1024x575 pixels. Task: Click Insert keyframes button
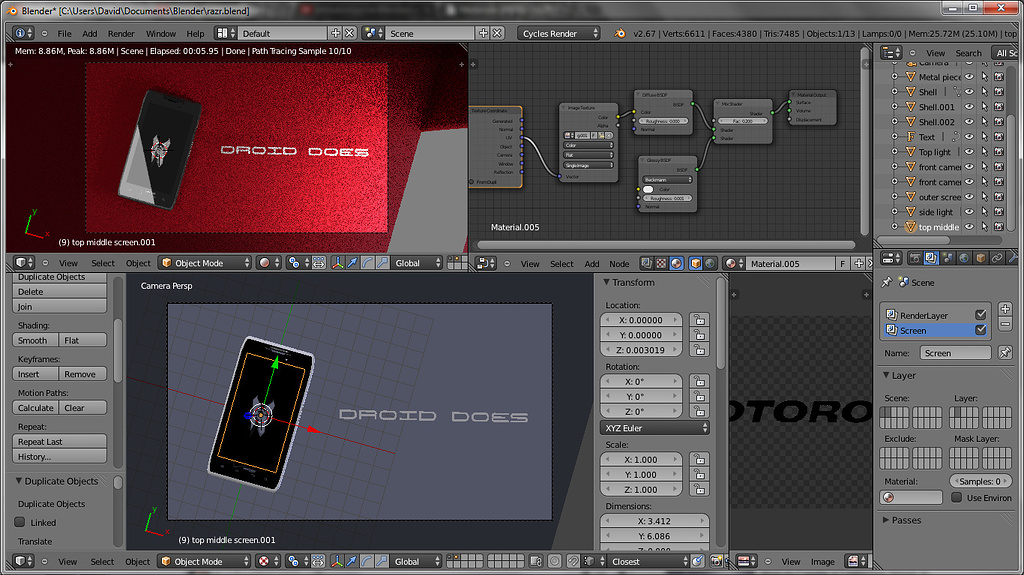[35, 374]
